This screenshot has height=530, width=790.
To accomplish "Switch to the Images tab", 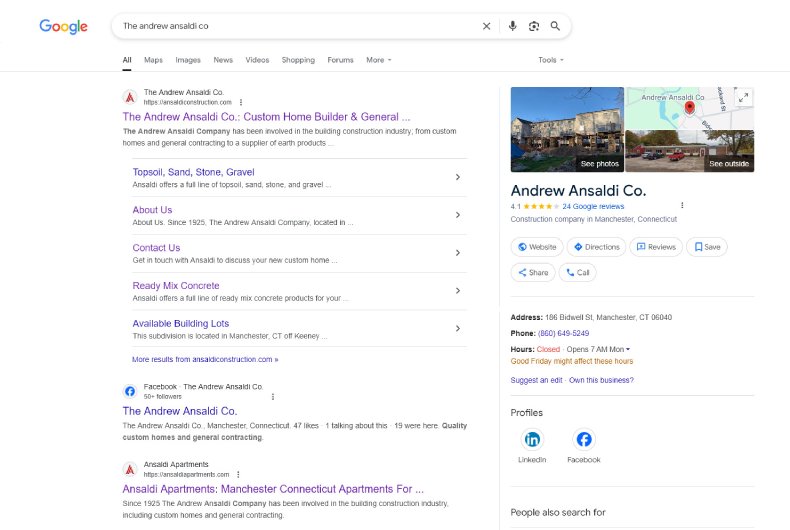I will tap(188, 60).
